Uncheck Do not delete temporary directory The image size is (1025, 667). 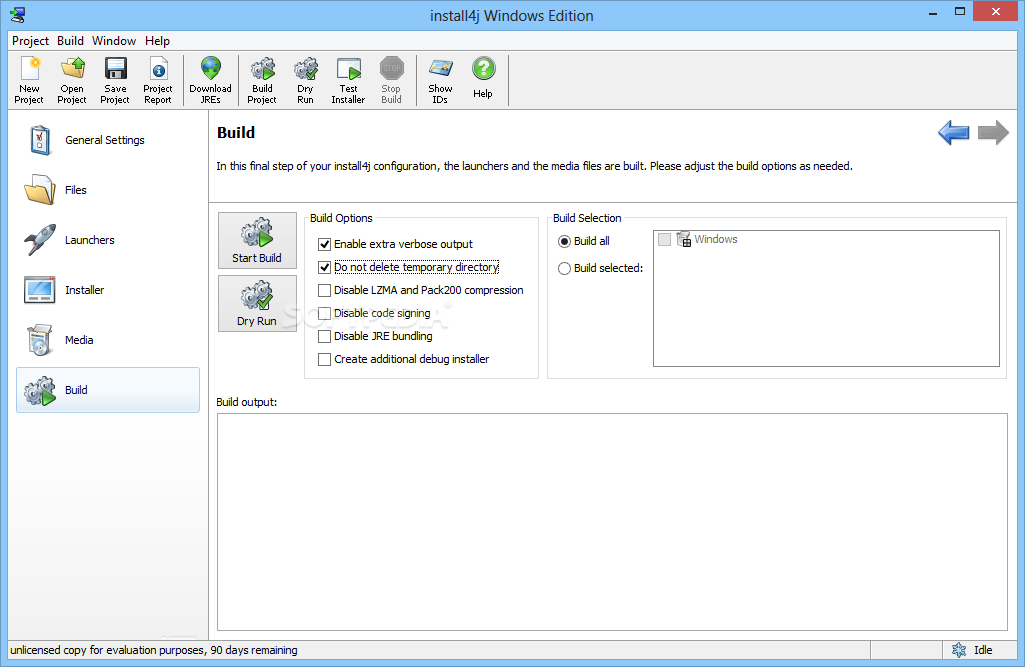324,267
